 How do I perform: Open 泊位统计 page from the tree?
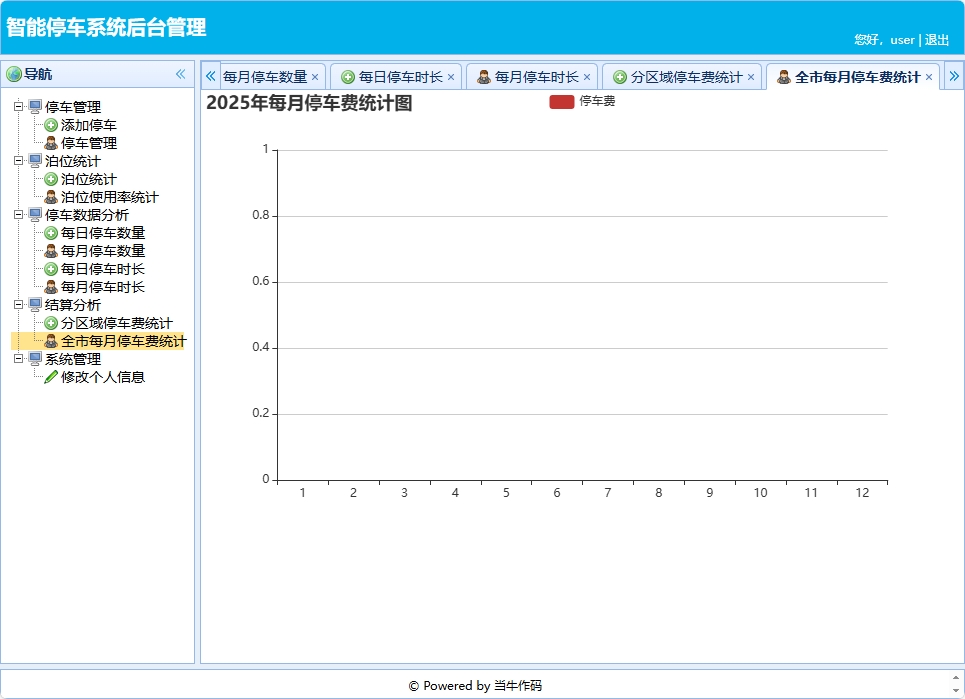pos(88,179)
